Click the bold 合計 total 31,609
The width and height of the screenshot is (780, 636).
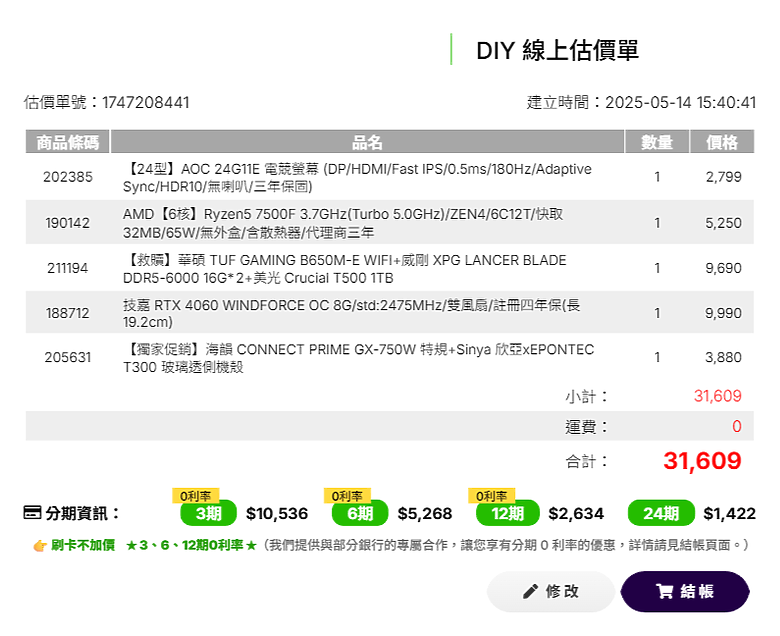tap(702, 461)
